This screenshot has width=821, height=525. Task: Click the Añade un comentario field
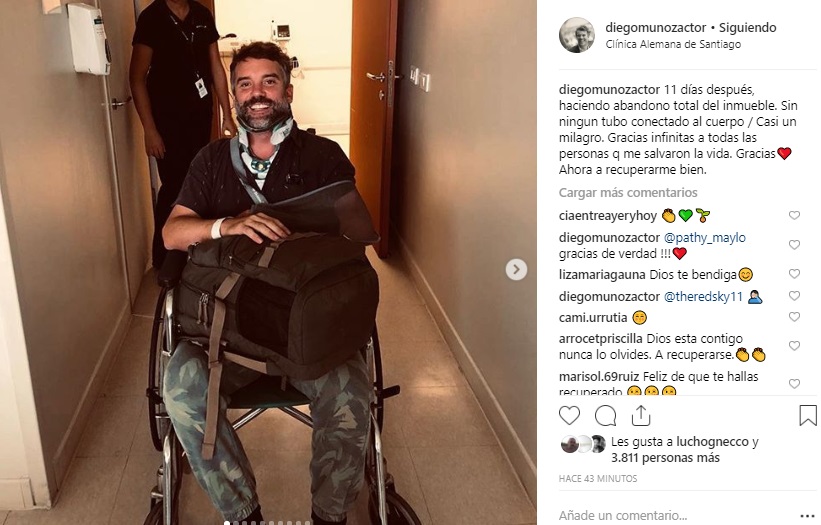(675, 516)
